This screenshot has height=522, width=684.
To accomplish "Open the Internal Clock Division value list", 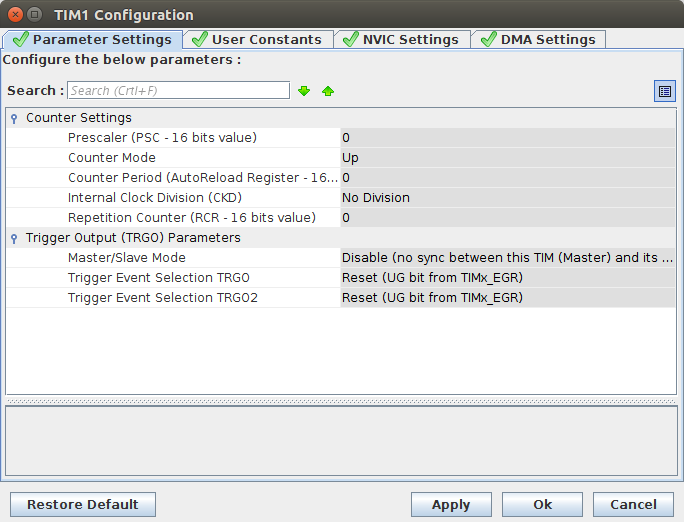I will click(x=507, y=198).
